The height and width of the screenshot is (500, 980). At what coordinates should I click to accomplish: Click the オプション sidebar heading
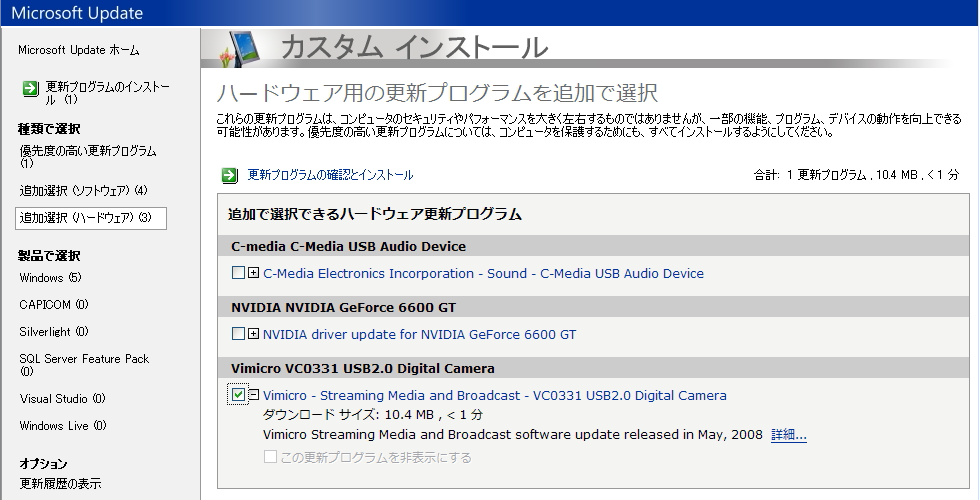(x=43, y=464)
